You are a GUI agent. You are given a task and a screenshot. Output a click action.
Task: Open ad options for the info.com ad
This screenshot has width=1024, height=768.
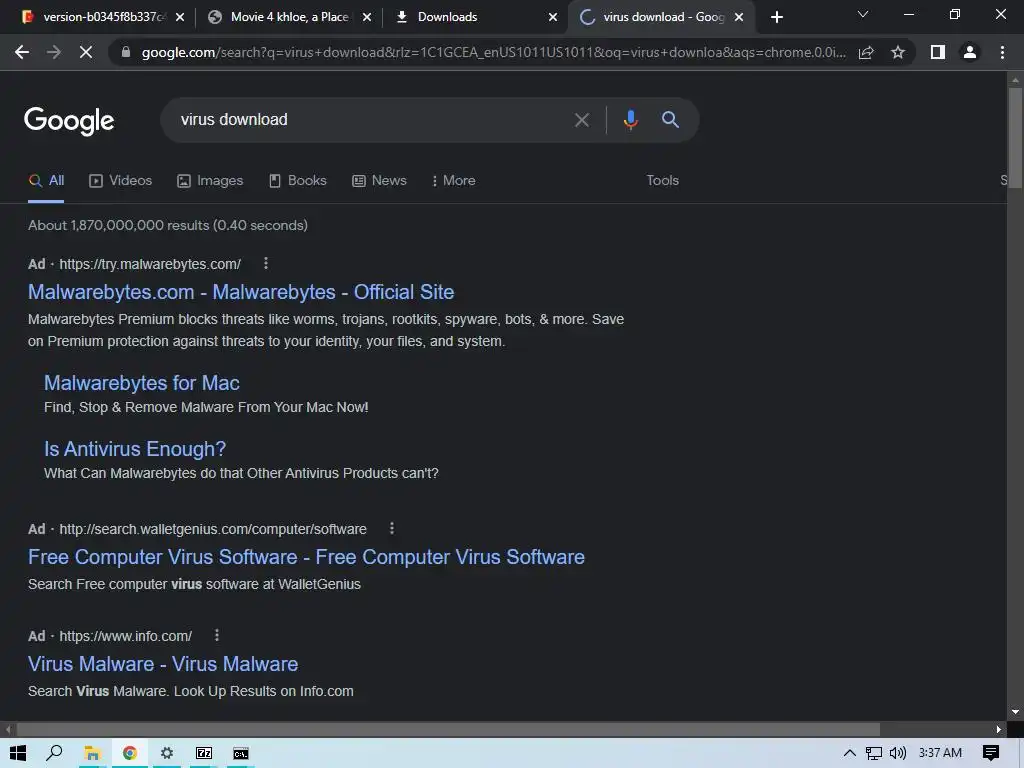click(x=217, y=635)
